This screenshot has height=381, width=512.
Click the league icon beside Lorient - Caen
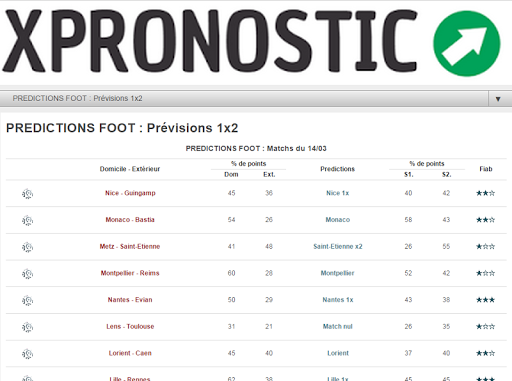point(27,354)
